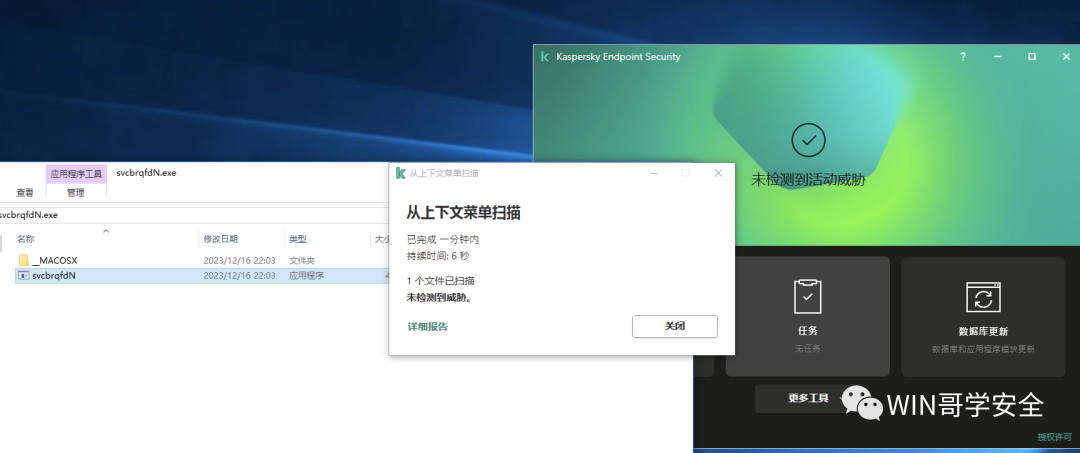
Task: Sort files by Name (名称) column
Action: (26, 239)
